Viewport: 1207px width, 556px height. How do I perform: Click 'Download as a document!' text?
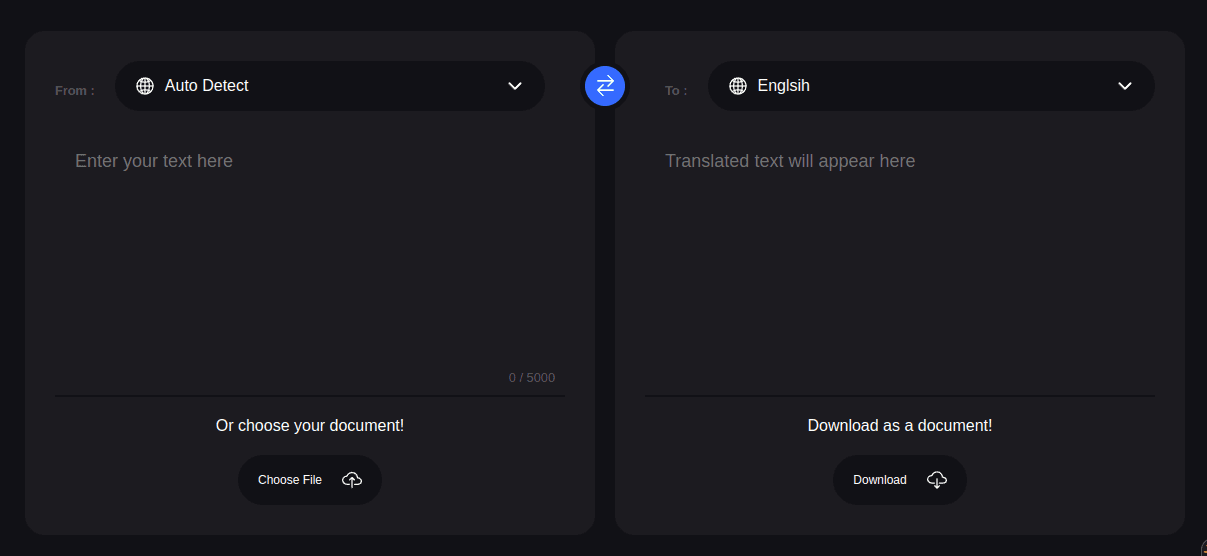click(x=900, y=426)
